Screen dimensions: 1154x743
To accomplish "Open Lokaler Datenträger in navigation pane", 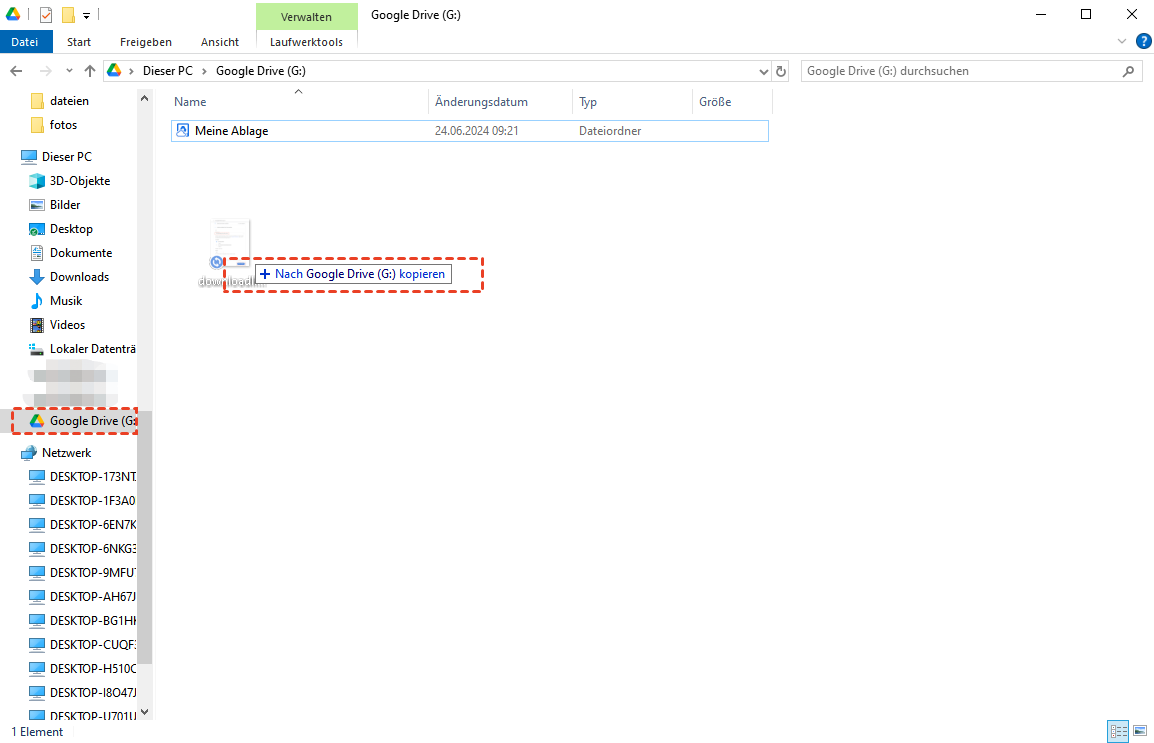I will click(x=93, y=349).
